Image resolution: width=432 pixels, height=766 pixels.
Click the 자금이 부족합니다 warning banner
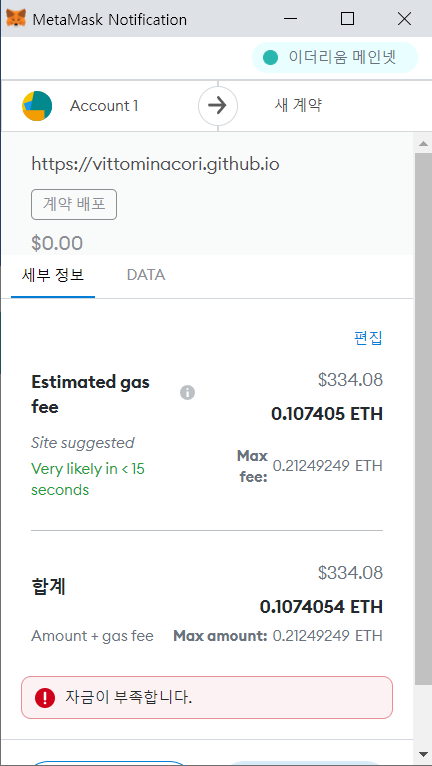[x=207, y=697]
